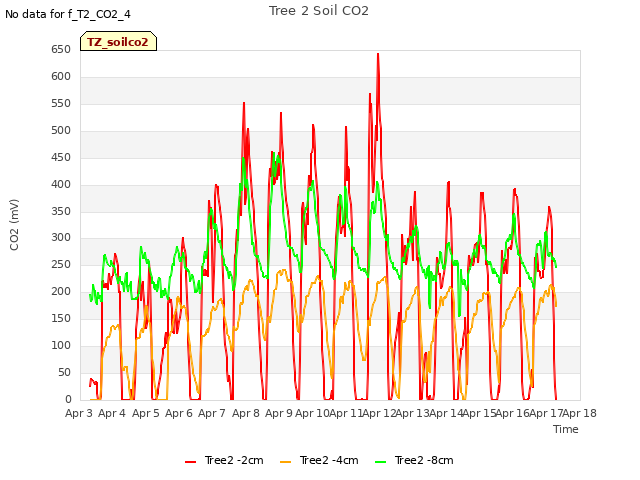Click the 250 y-axis tick label
This screenshot has height=480, width=640.
pyautogui.click(x=61, y=264)
